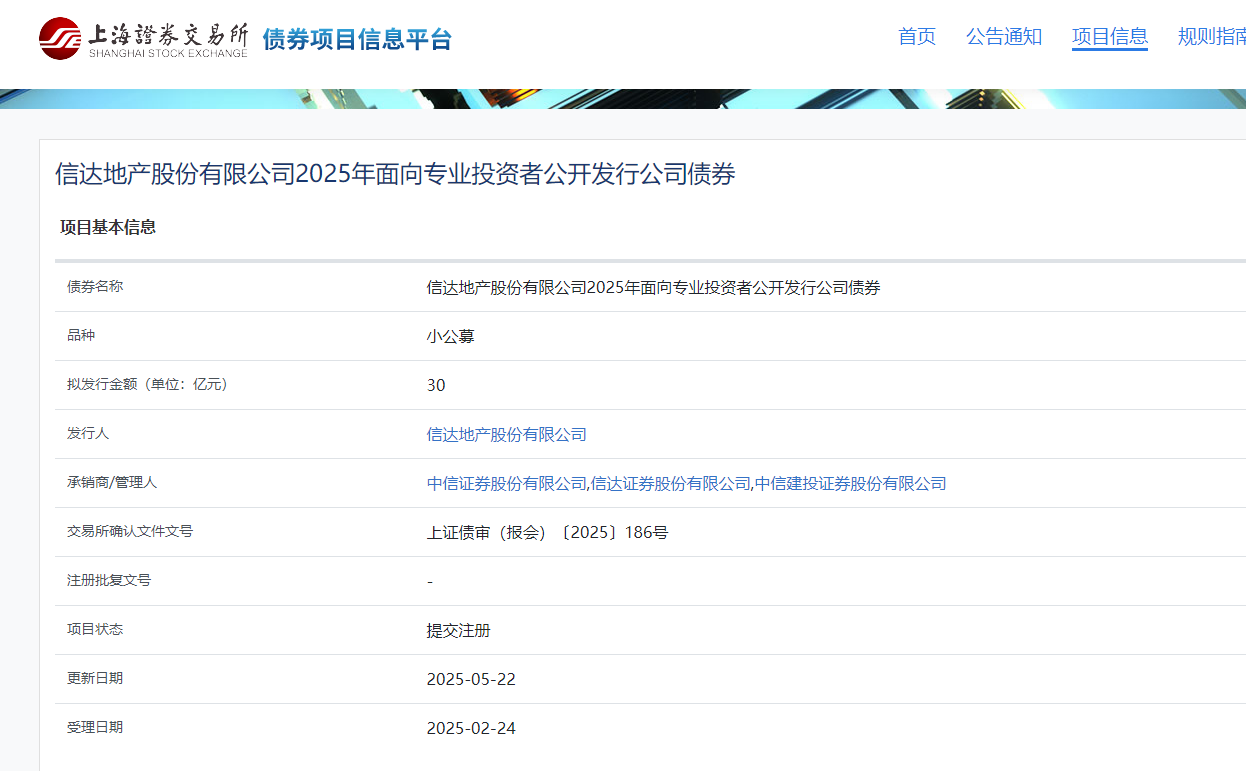
Task: Click the large bond project page heading
Action: (395, 174)
